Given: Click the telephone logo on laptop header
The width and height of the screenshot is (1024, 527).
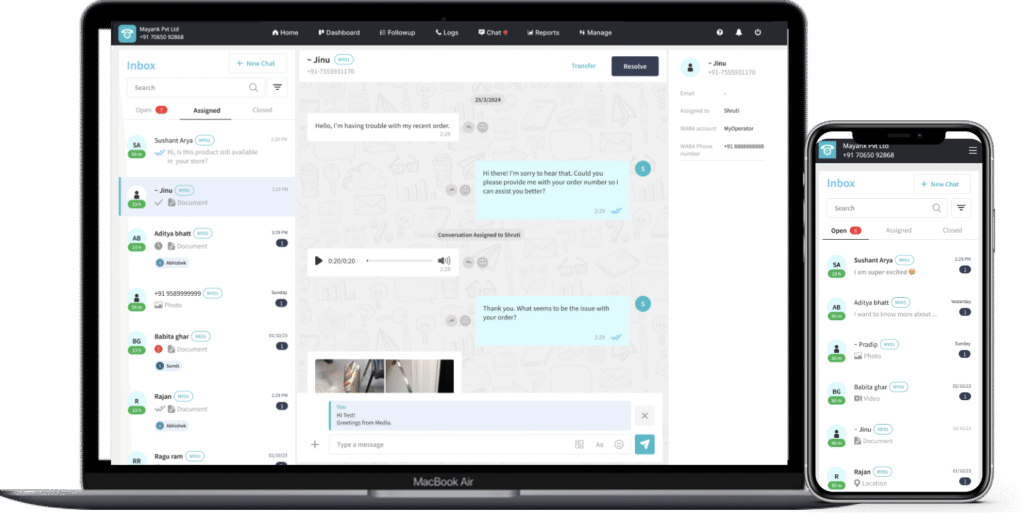Looking at the screenshot, I should [x=127, y=33].
